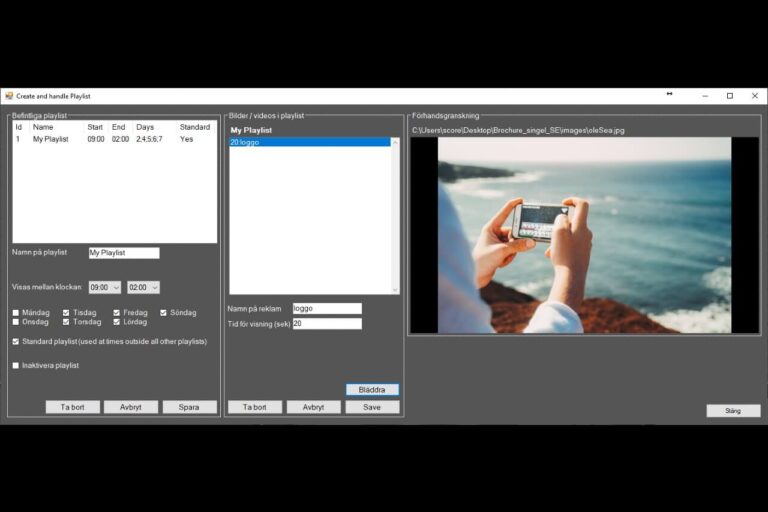Click the Save button for the playlist item
The image size is (768, 512).
point(372,407)
